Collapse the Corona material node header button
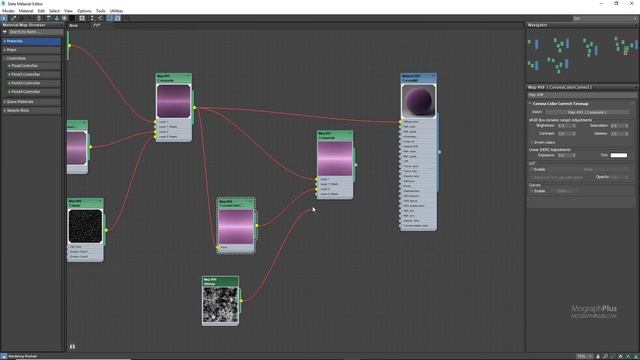 pyautogui.click(x=433, y=76)
